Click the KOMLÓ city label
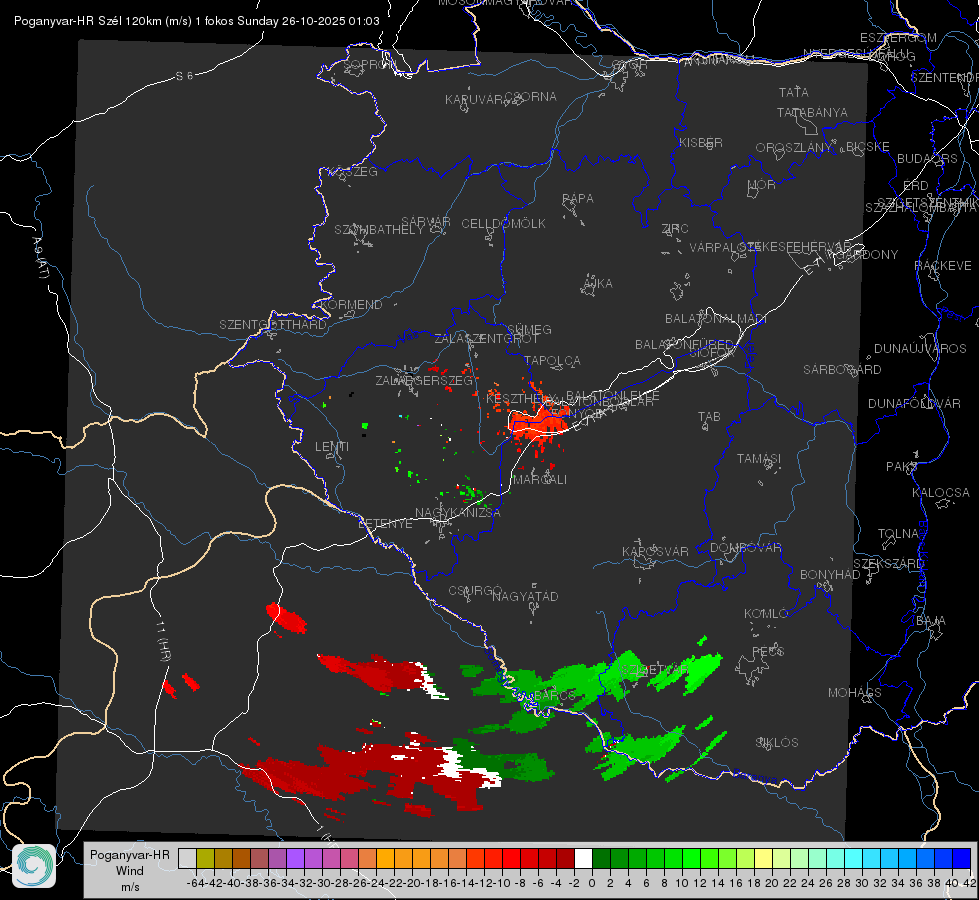Viewport: 979px width, 900px height. click(766, 613)
